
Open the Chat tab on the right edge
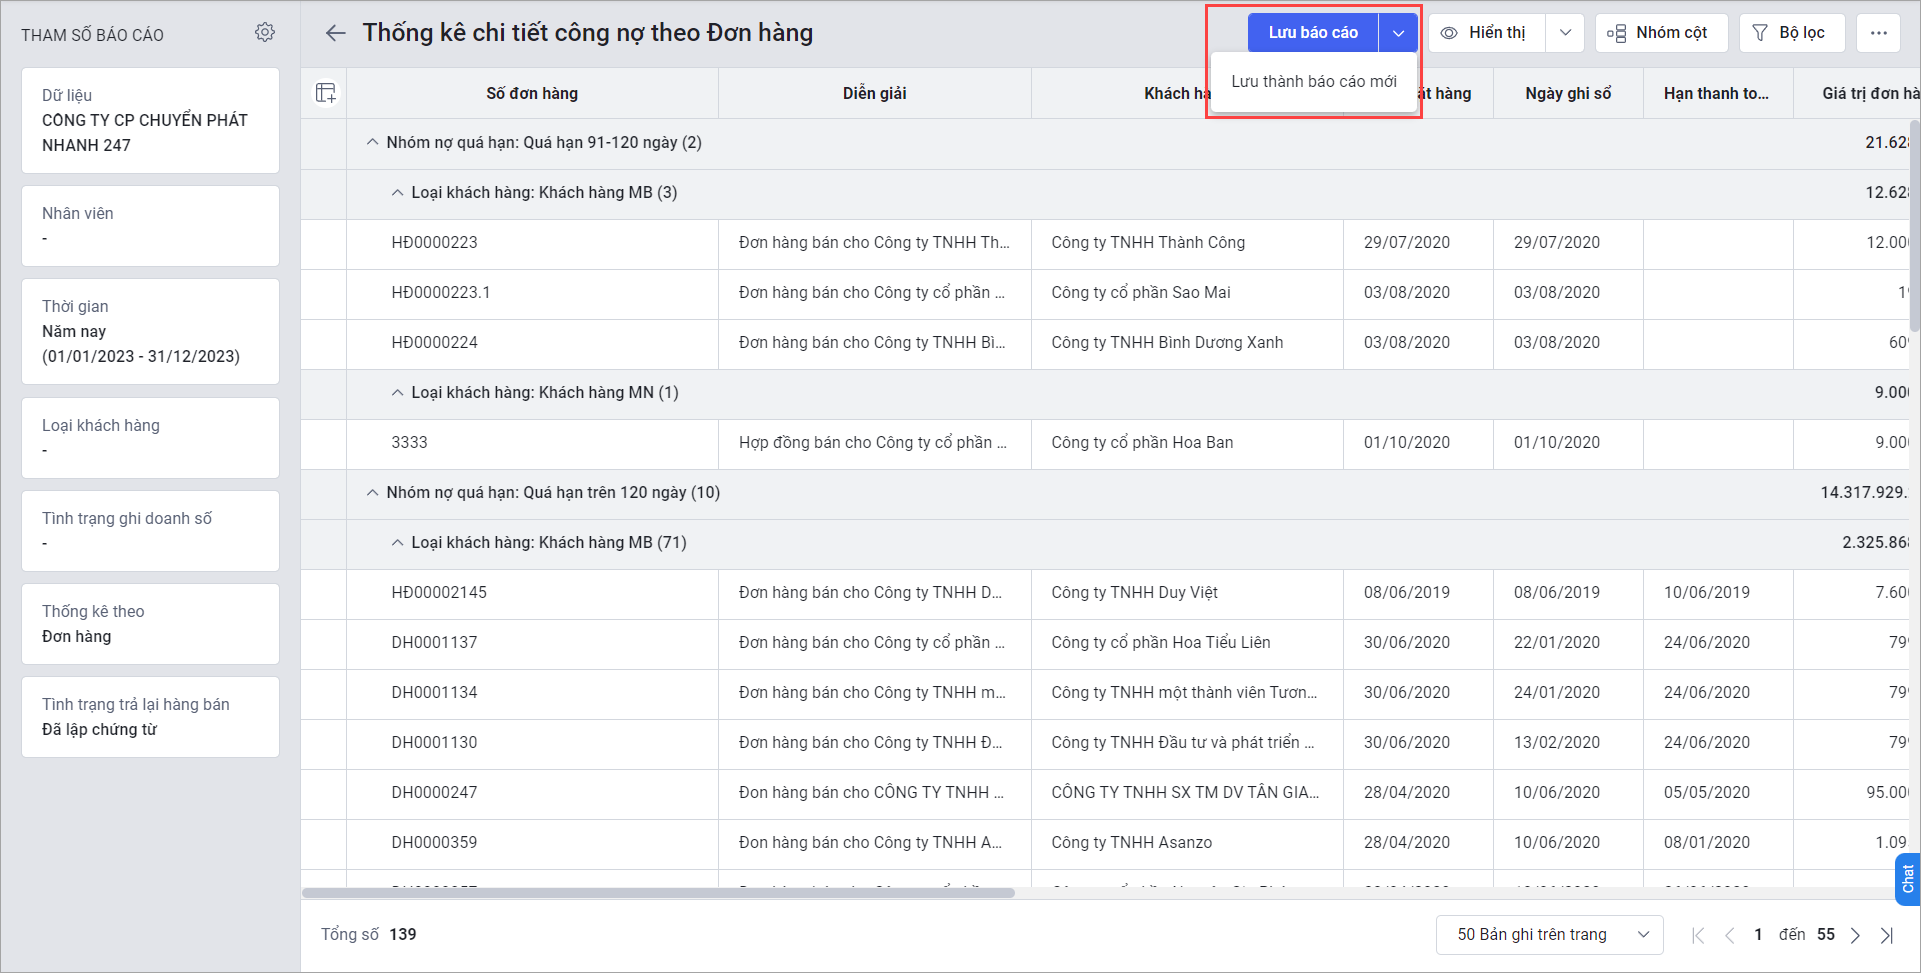point(1908,879)
